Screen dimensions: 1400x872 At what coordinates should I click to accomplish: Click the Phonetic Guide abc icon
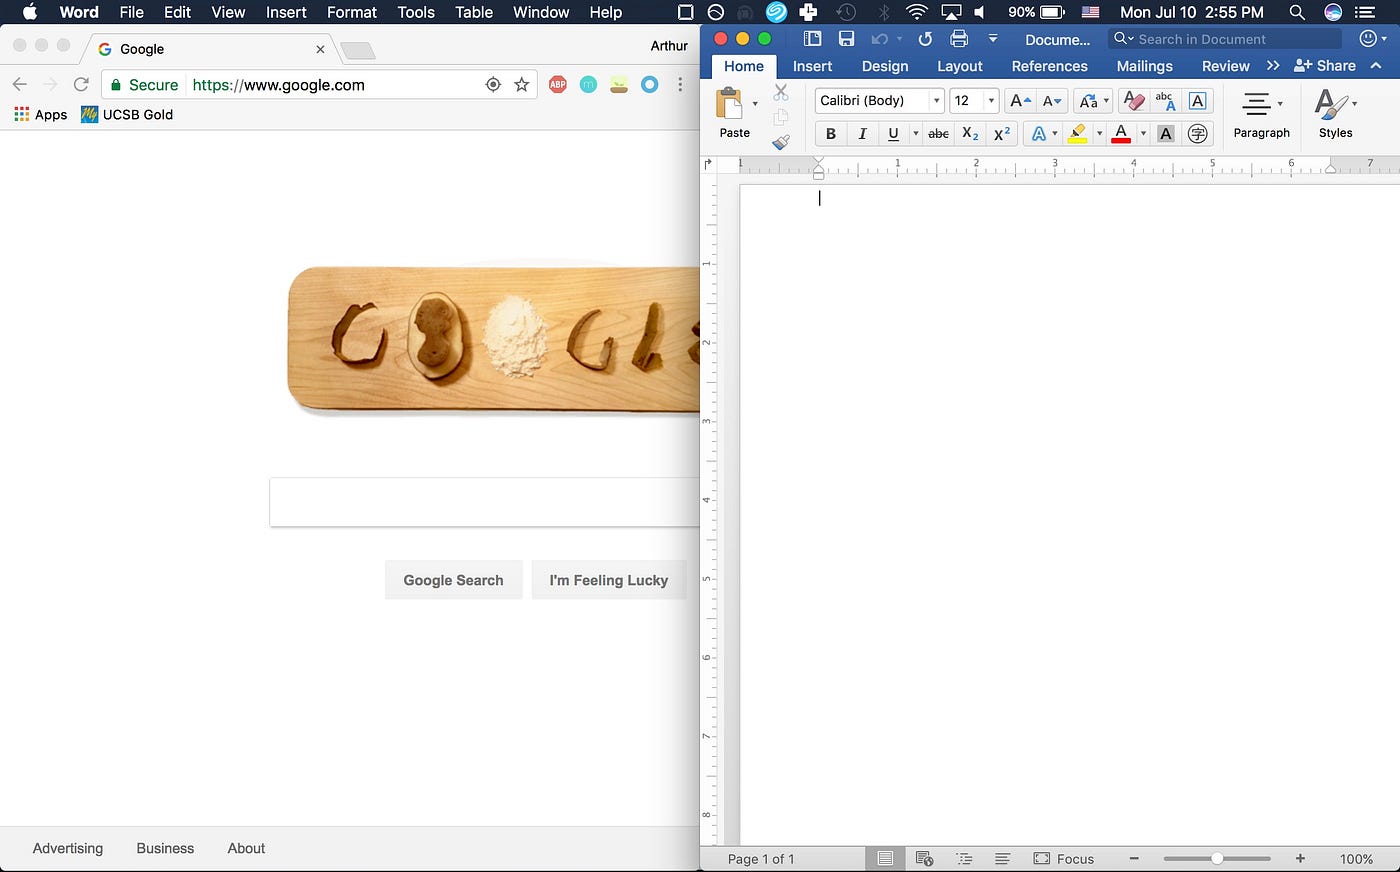tap(1165, 101)
